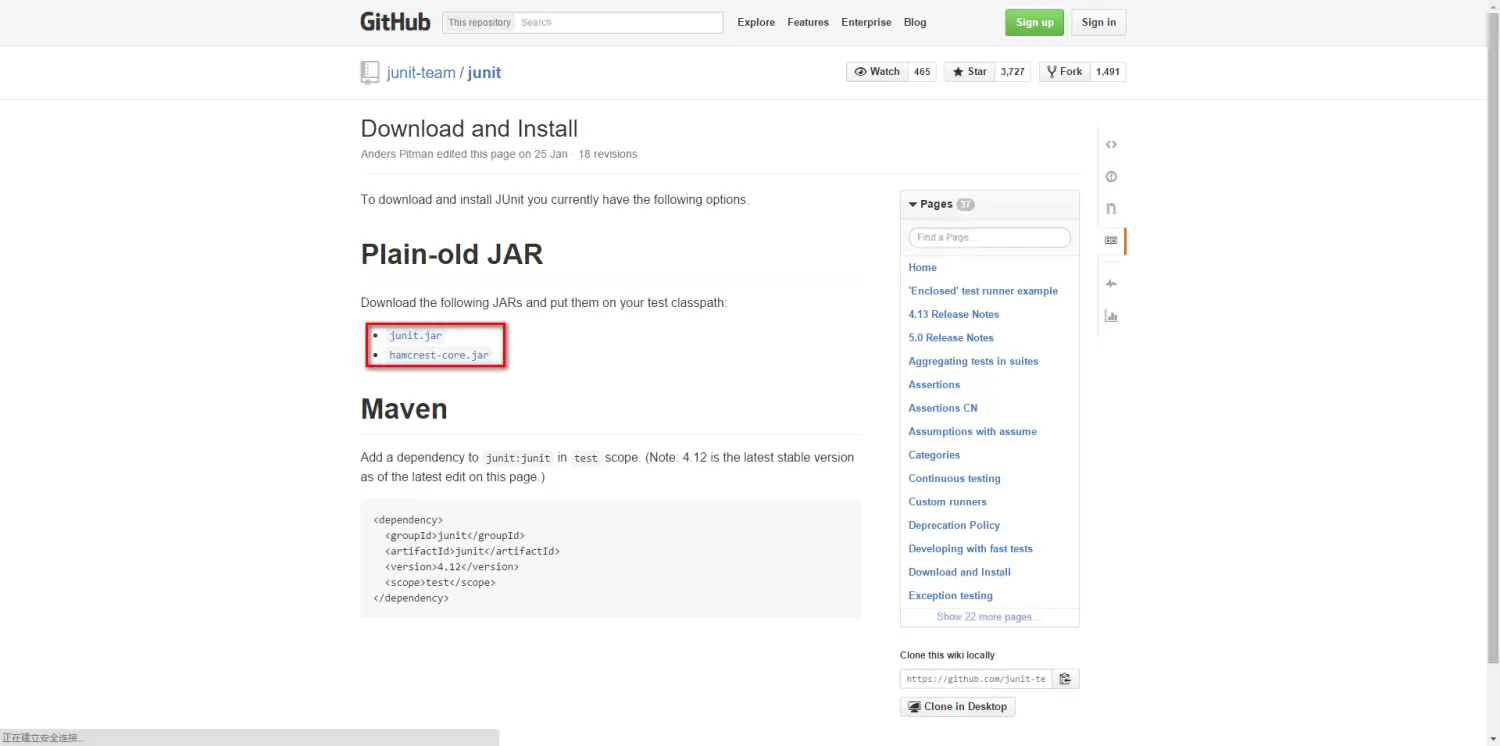This screenshot has width=1500, height=746.
Task: Click the 正在建立安全连接 status bar text
Action: [43, 738]
